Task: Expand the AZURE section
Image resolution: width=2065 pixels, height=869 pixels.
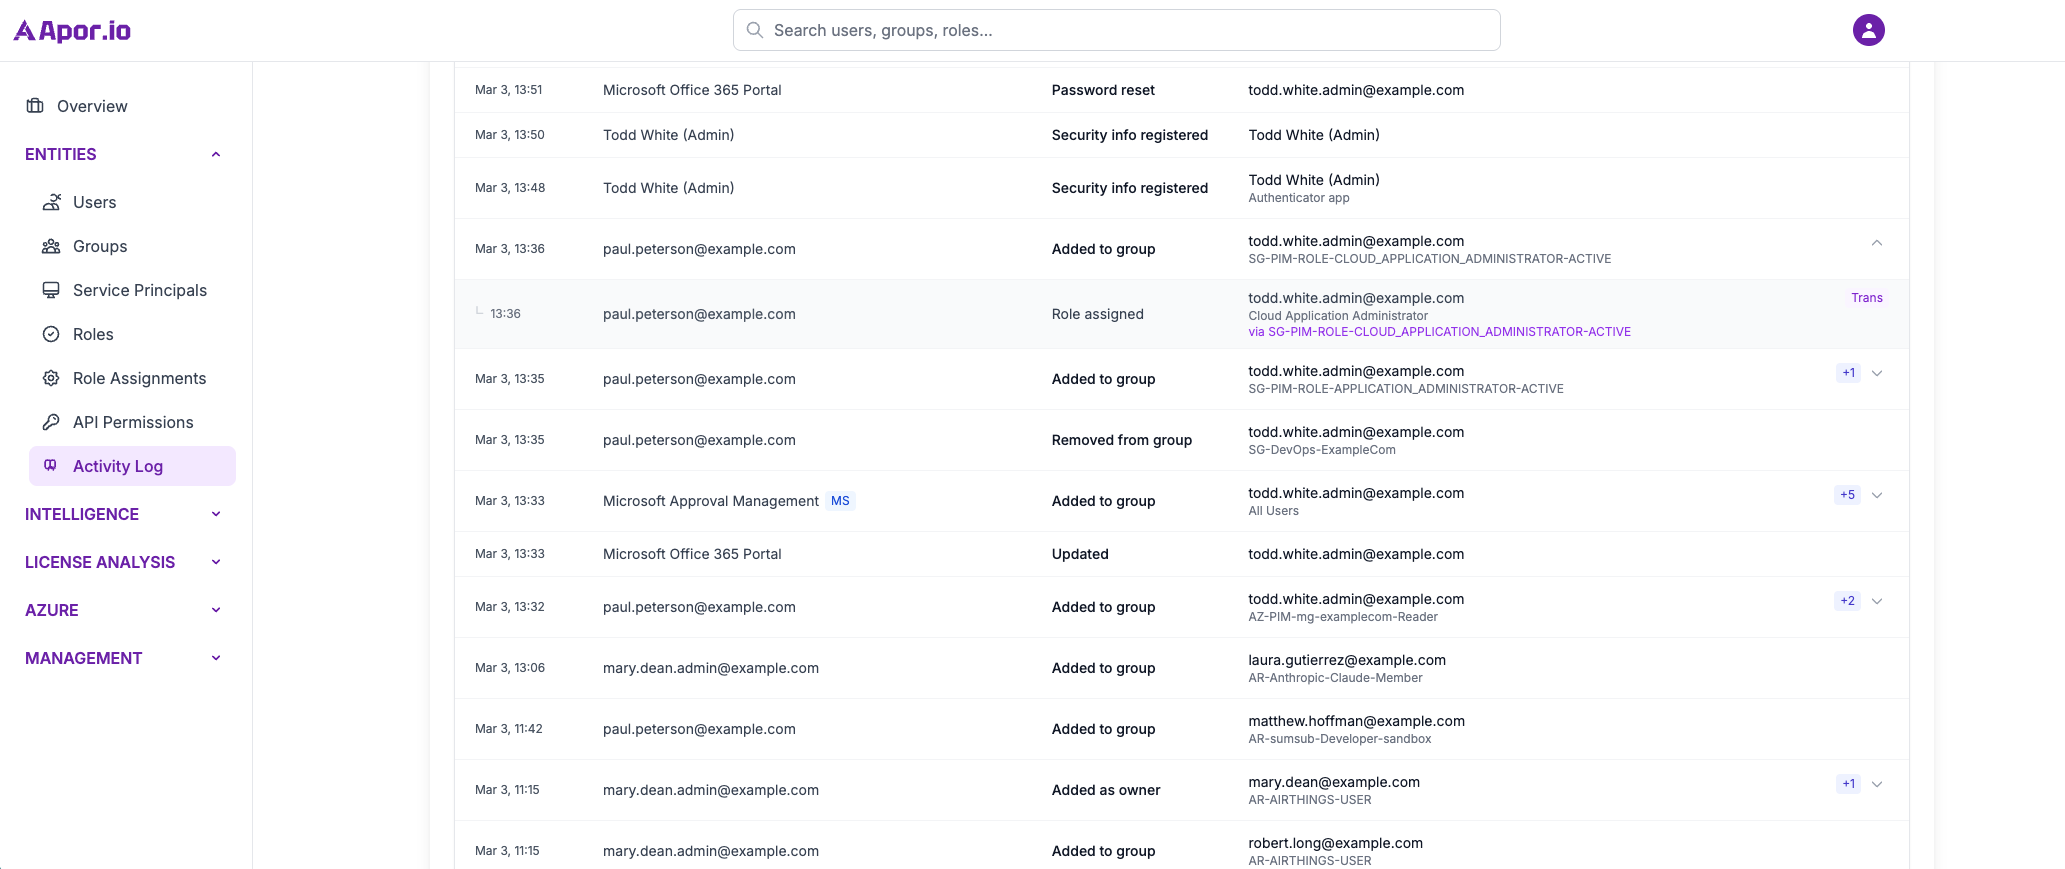Action: coord(216,610)
